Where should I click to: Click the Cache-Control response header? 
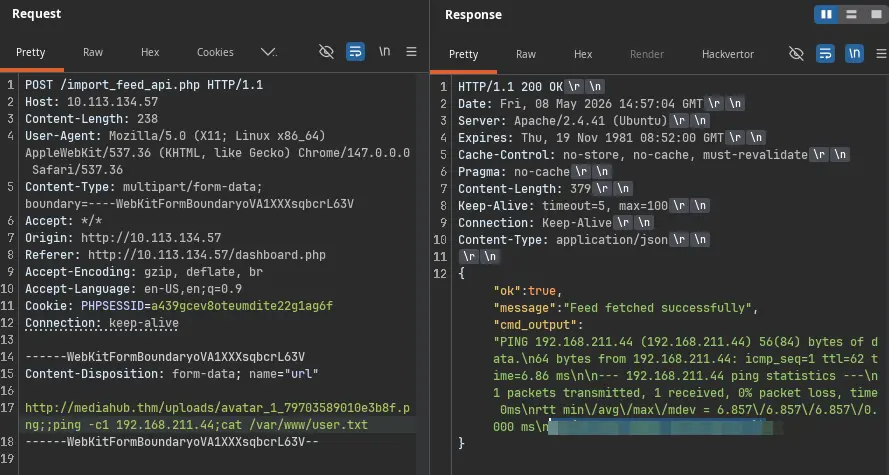point(633,155)
